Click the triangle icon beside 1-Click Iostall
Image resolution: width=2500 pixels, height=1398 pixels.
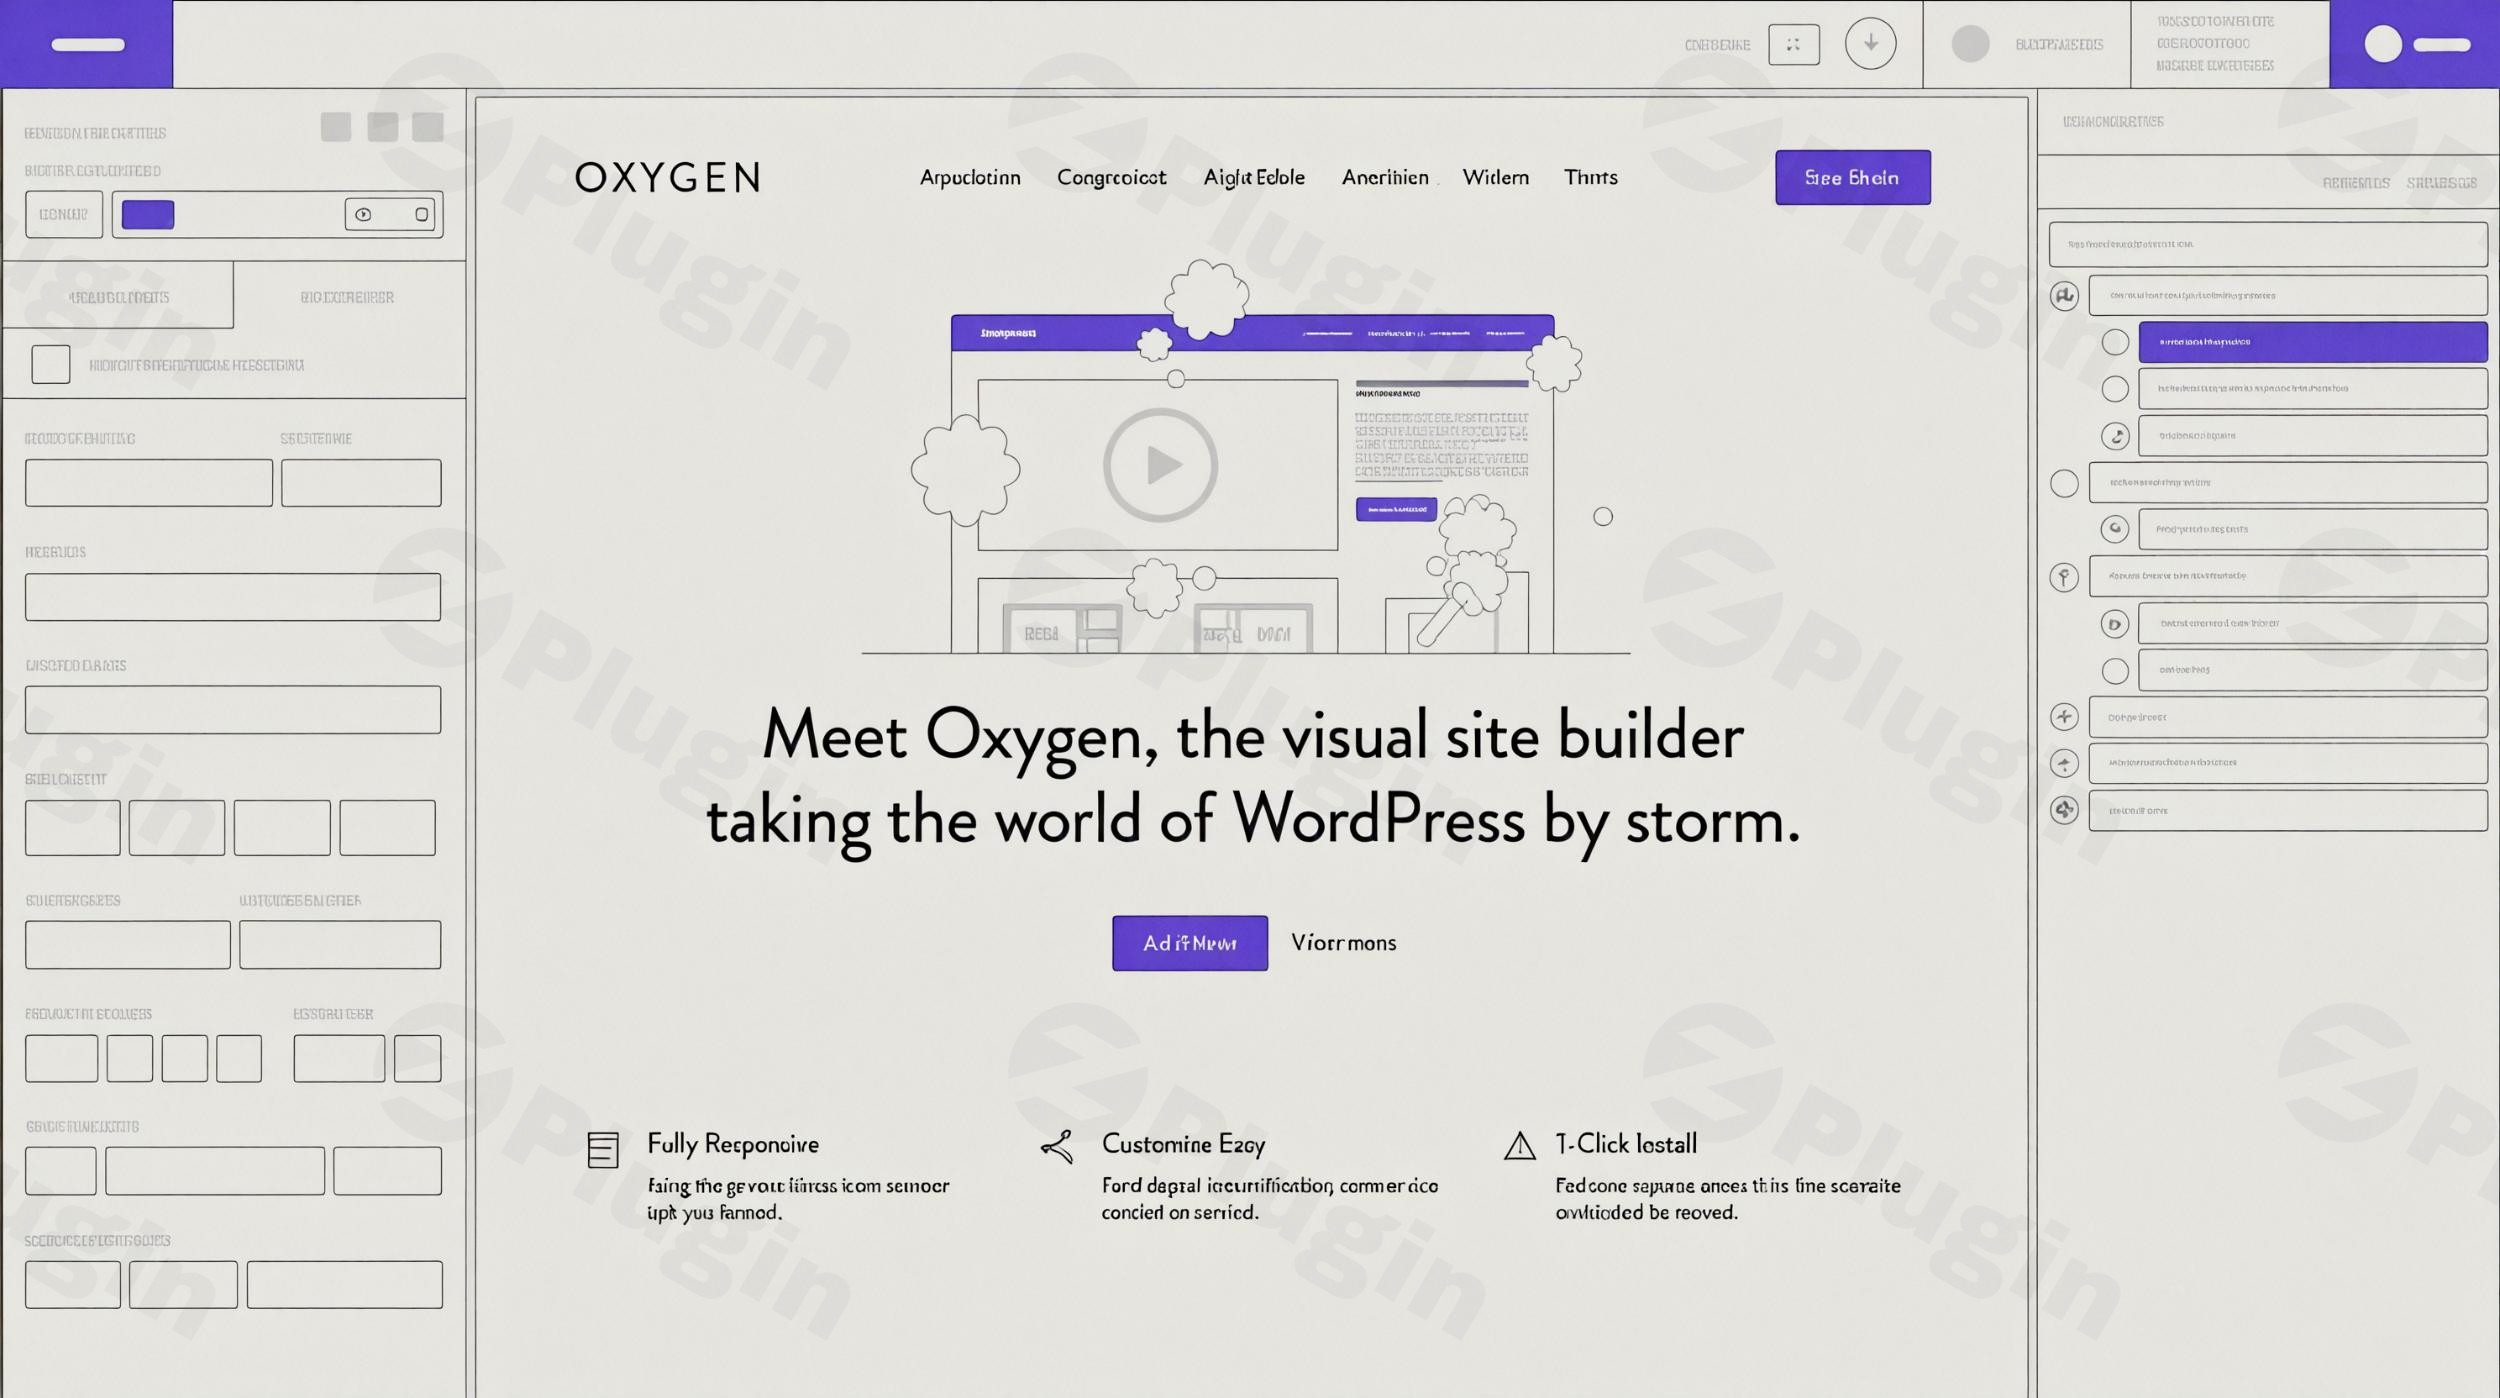pos(1519,1146)
